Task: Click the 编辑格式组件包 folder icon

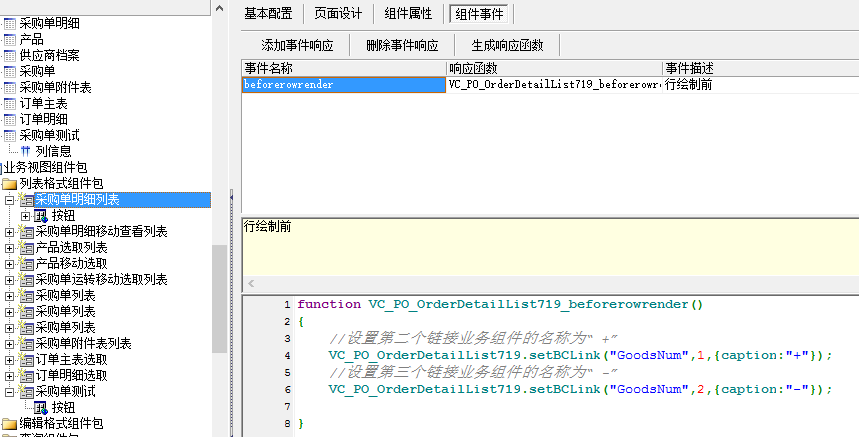Action: [x=10, y=424]
